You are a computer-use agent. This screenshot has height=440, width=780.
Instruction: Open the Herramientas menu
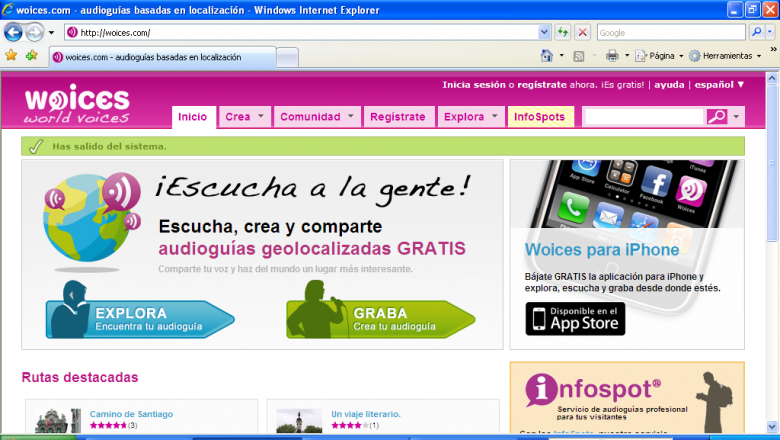click(725, 56)
